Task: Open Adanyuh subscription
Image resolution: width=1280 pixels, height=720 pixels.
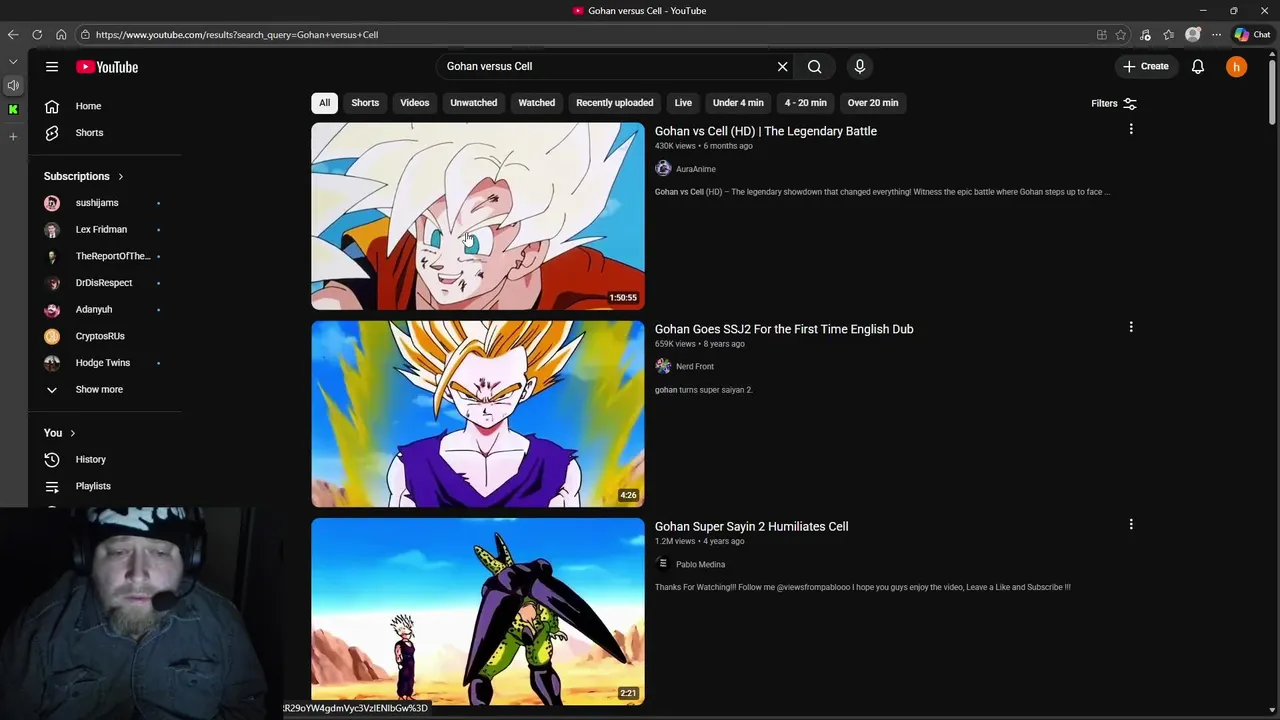Action: [x=94, y=310]
